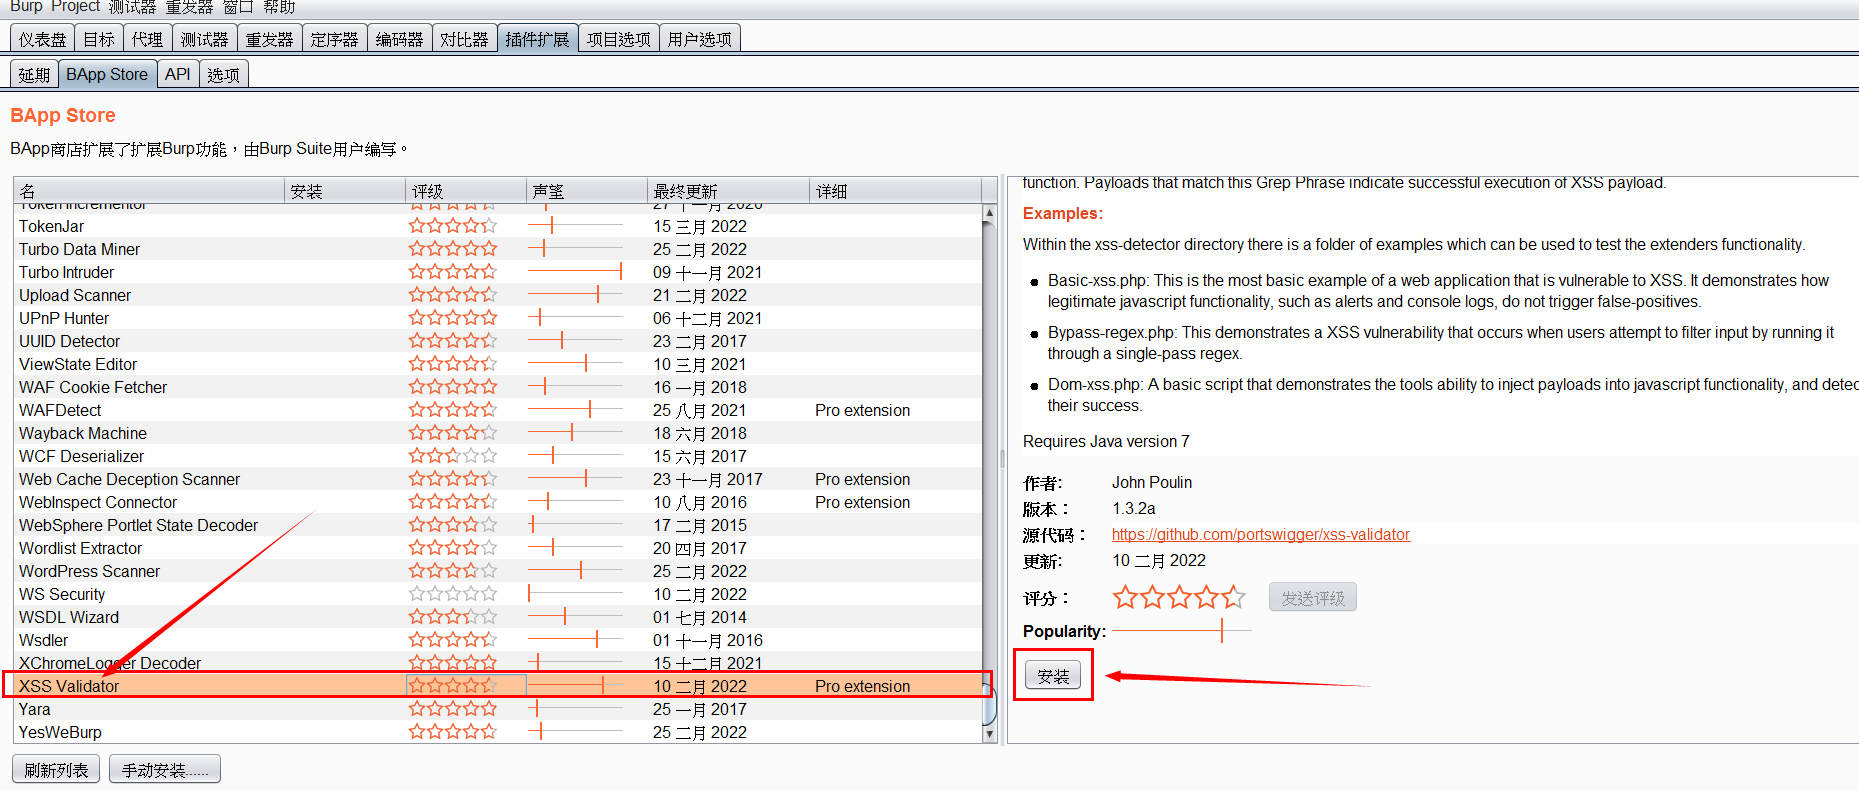
Task: Select the WAFDetect extension
Action: coord(498,410)
